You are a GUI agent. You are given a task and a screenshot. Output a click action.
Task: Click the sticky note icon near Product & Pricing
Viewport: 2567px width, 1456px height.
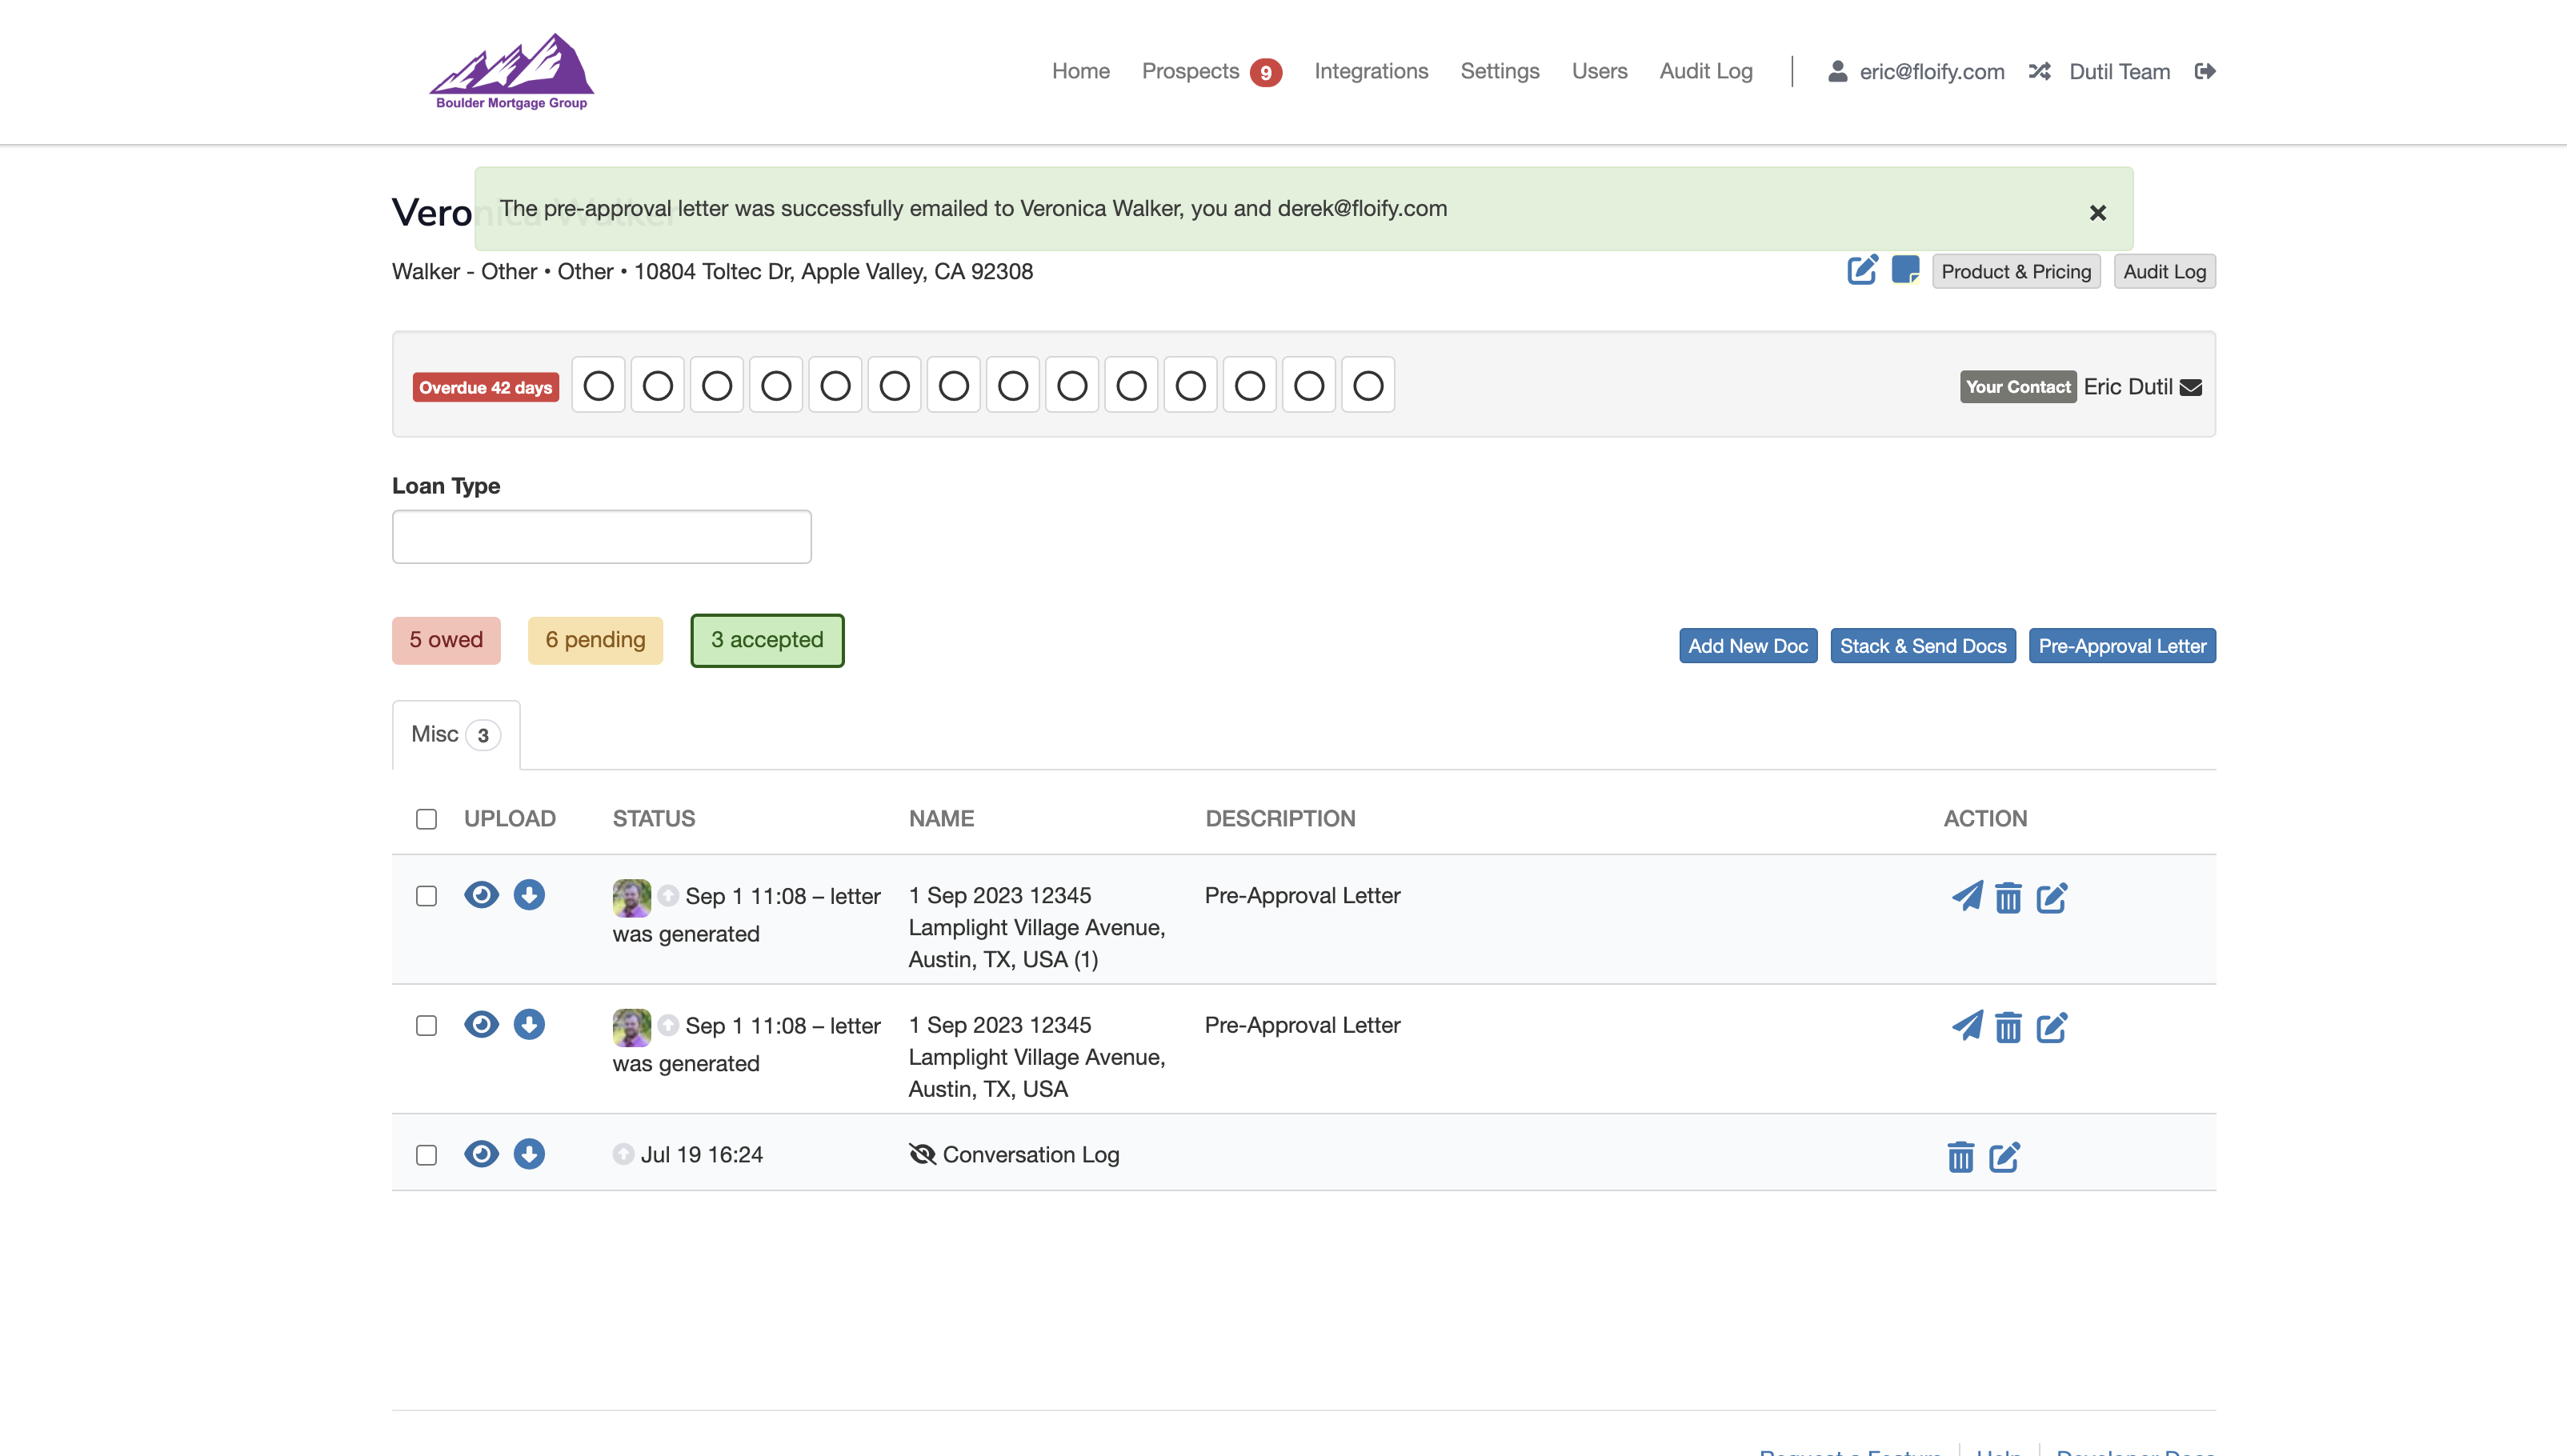(x=1905, y=270)
